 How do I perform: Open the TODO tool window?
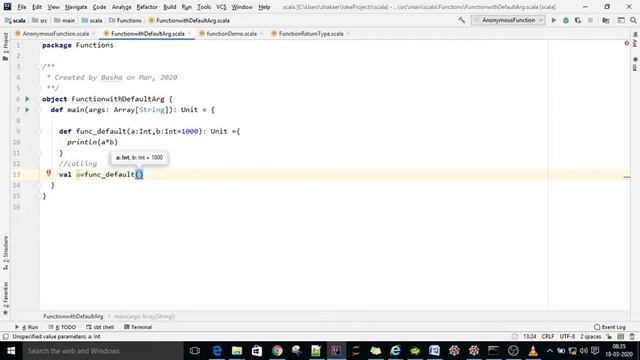click(62, 327)
